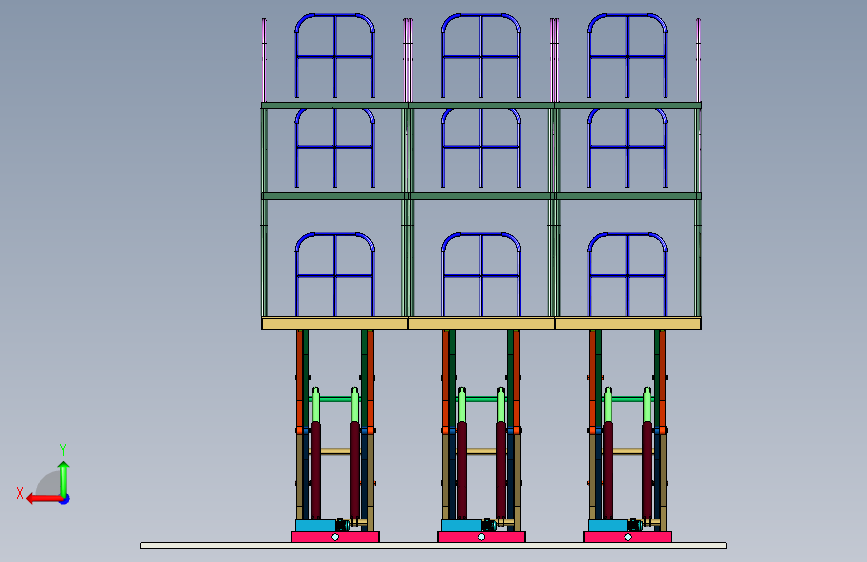
Task: Click the red "X" axis label
Action: tap(20, 493)
